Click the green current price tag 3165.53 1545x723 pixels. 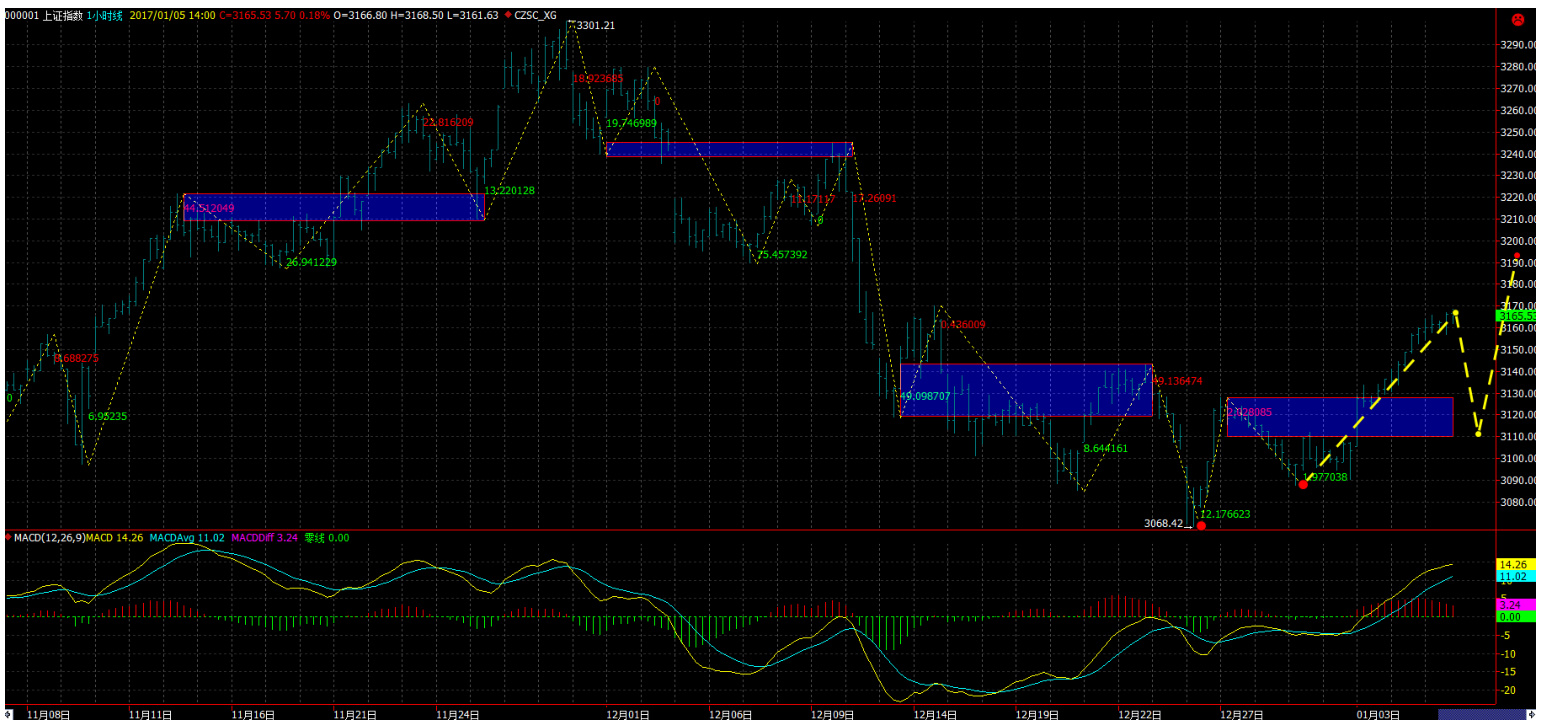click(x=1516, y=316)
